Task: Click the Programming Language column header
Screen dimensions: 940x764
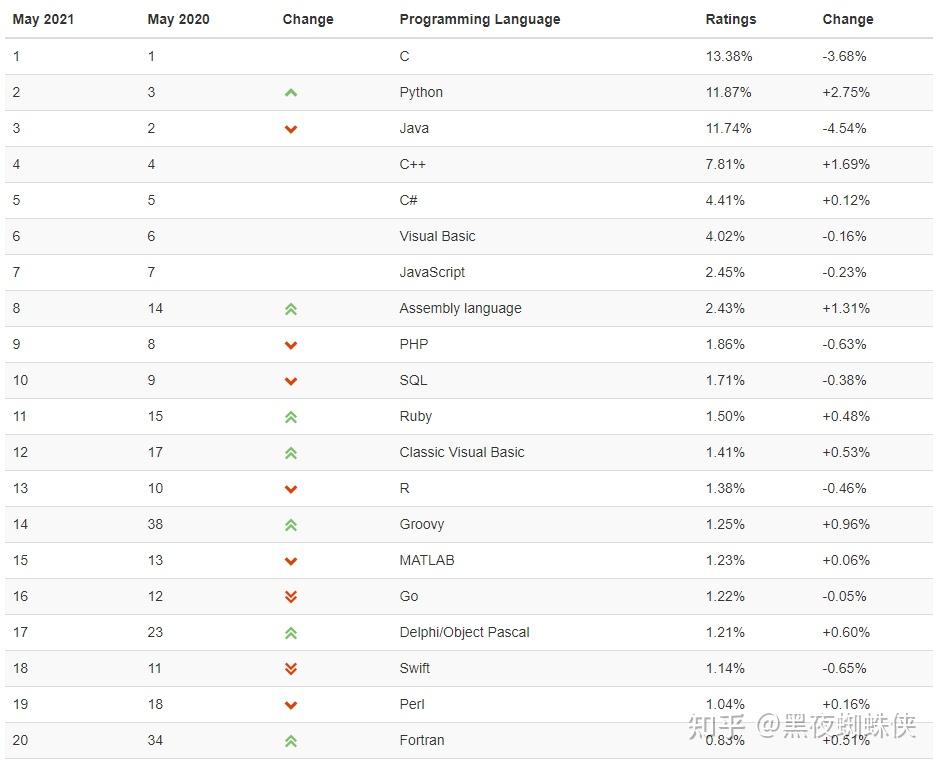Action: click(479, 19)
